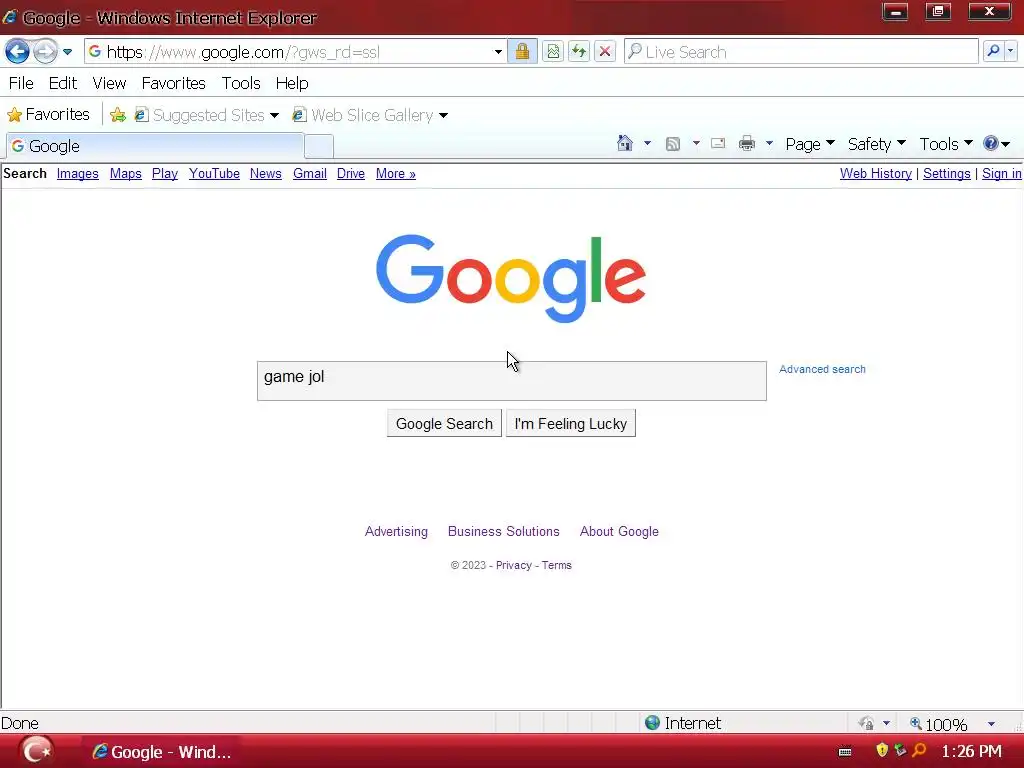Viewport: 1024px width, 768px height.
Task: Open the Favorites menu
Action: pos(173,84)
